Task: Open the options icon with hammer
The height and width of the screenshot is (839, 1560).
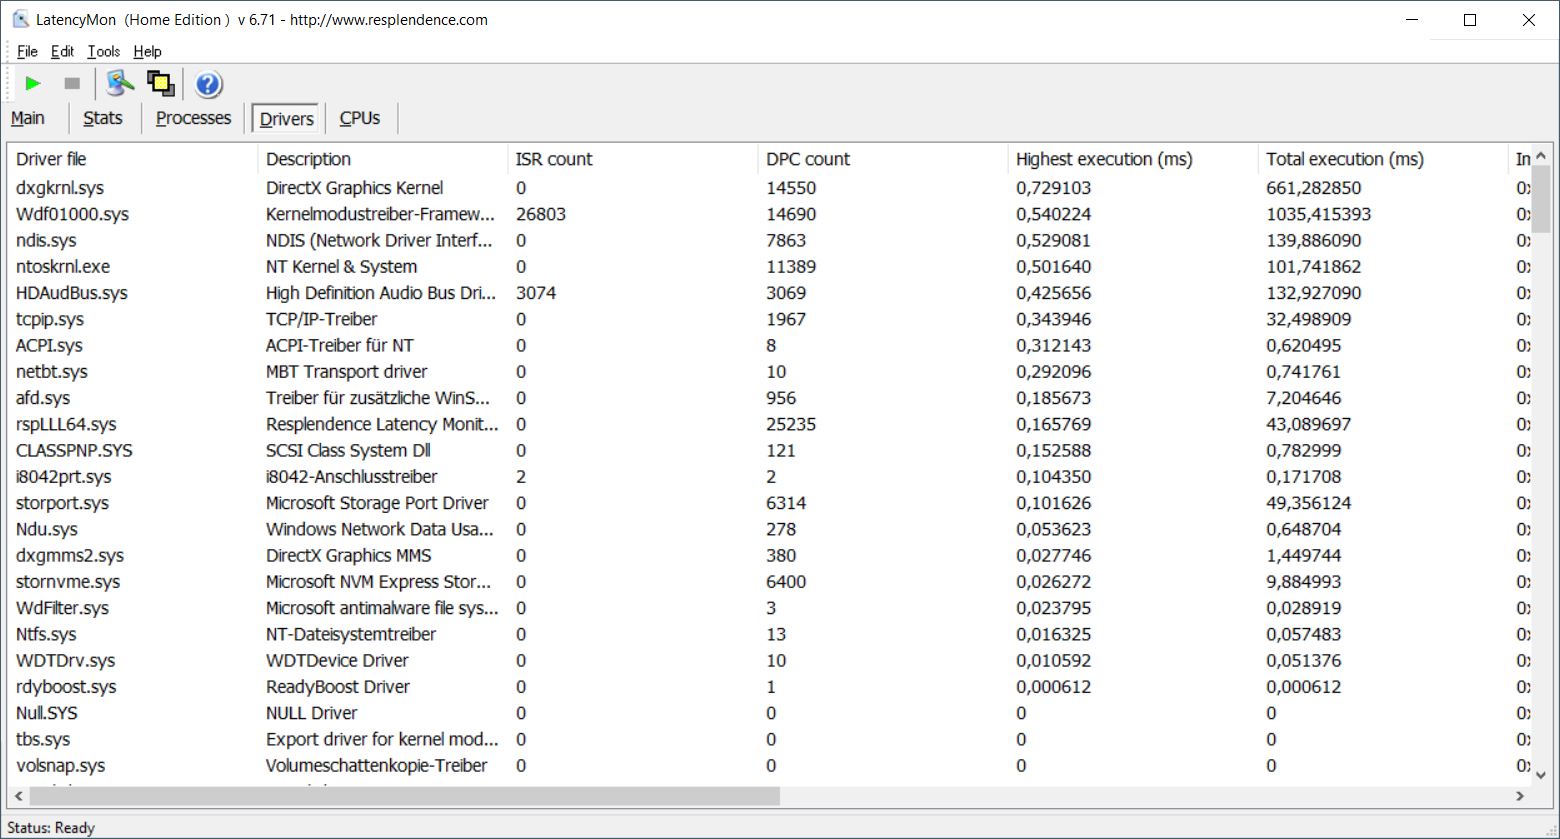Action: pos(120,84)
